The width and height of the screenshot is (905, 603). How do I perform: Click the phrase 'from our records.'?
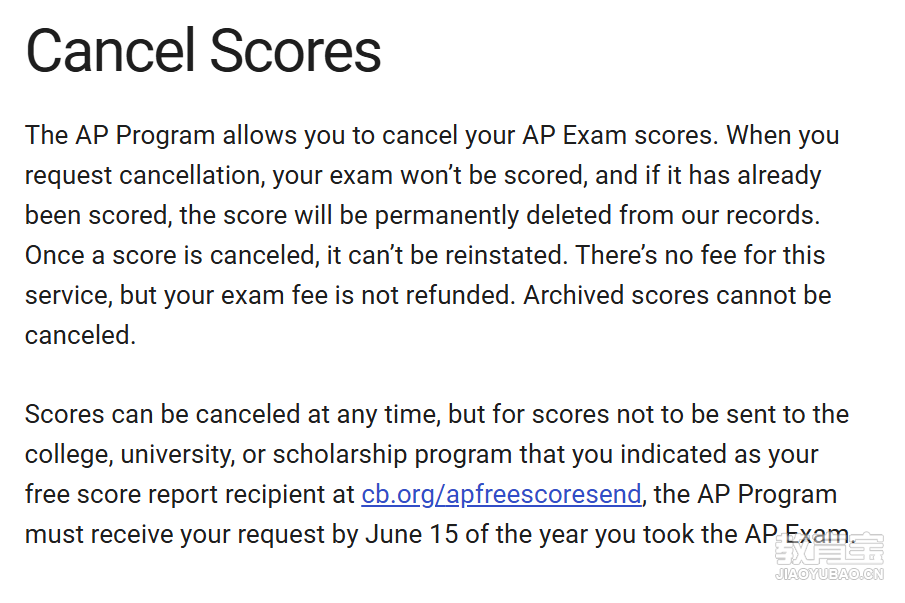[720, 215]
